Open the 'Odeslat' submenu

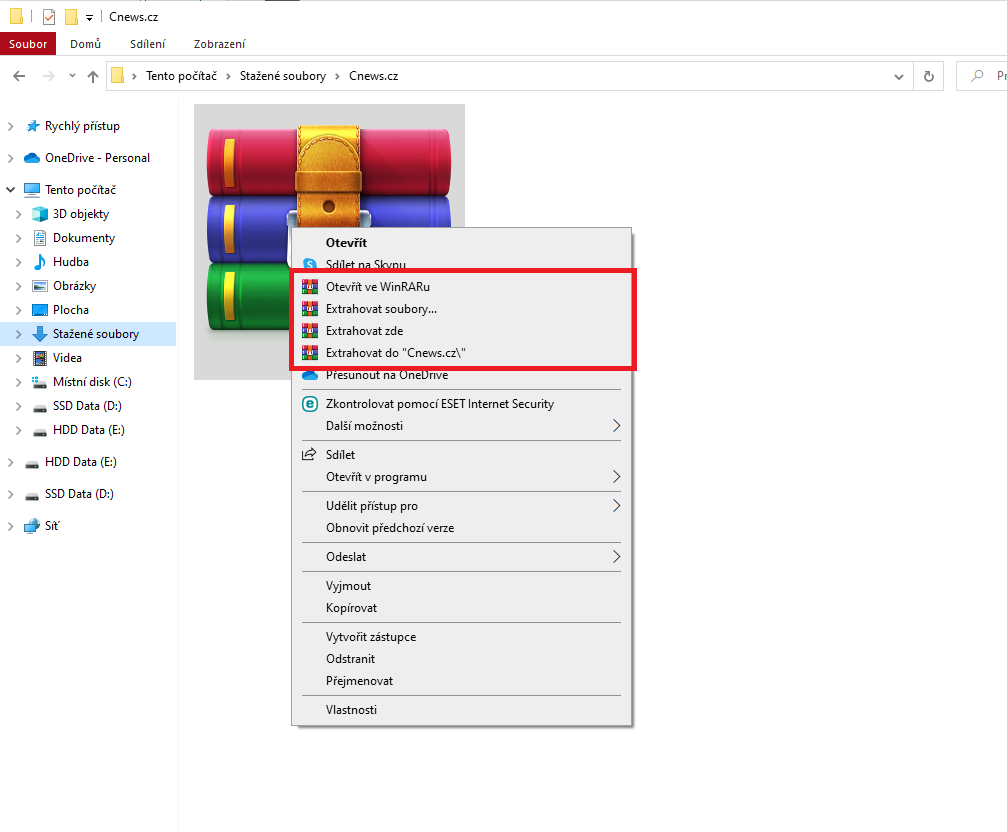coord(461,557)
